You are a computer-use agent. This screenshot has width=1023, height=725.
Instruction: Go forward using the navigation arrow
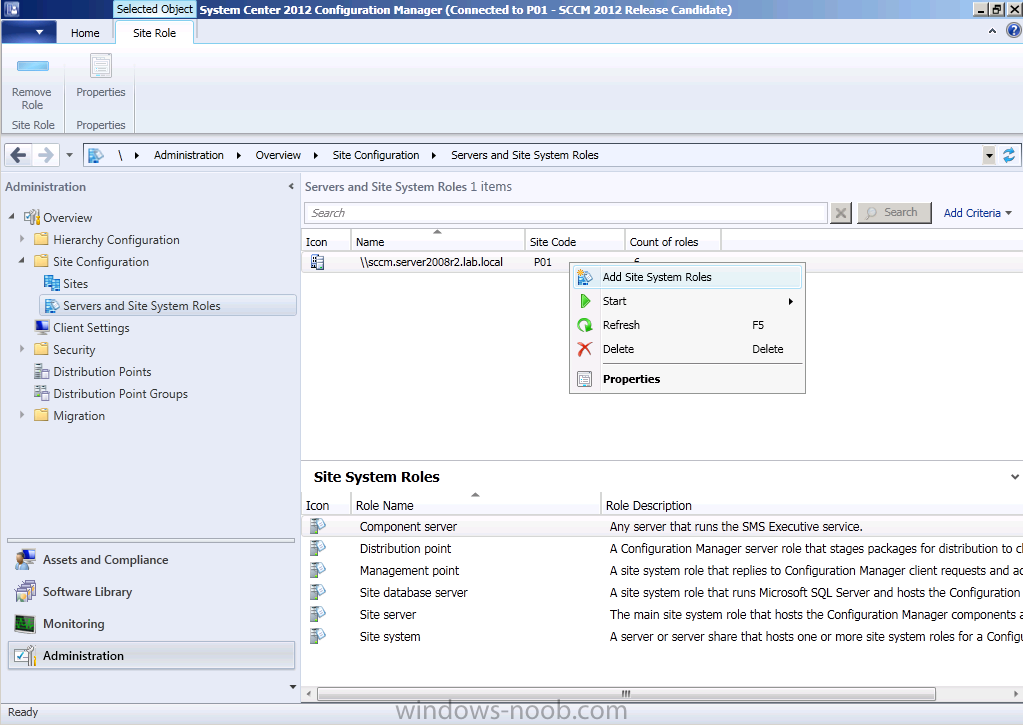click(x=46, y=155)
